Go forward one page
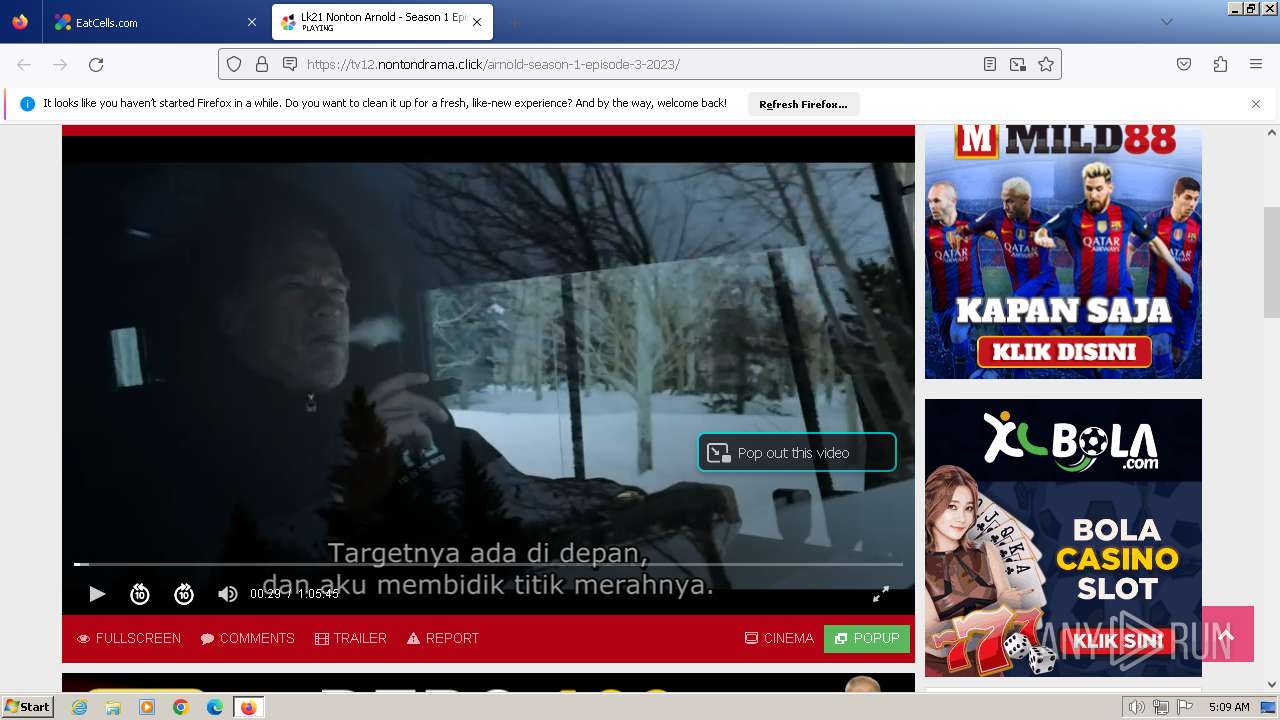1280x720 pixels. 60,64
